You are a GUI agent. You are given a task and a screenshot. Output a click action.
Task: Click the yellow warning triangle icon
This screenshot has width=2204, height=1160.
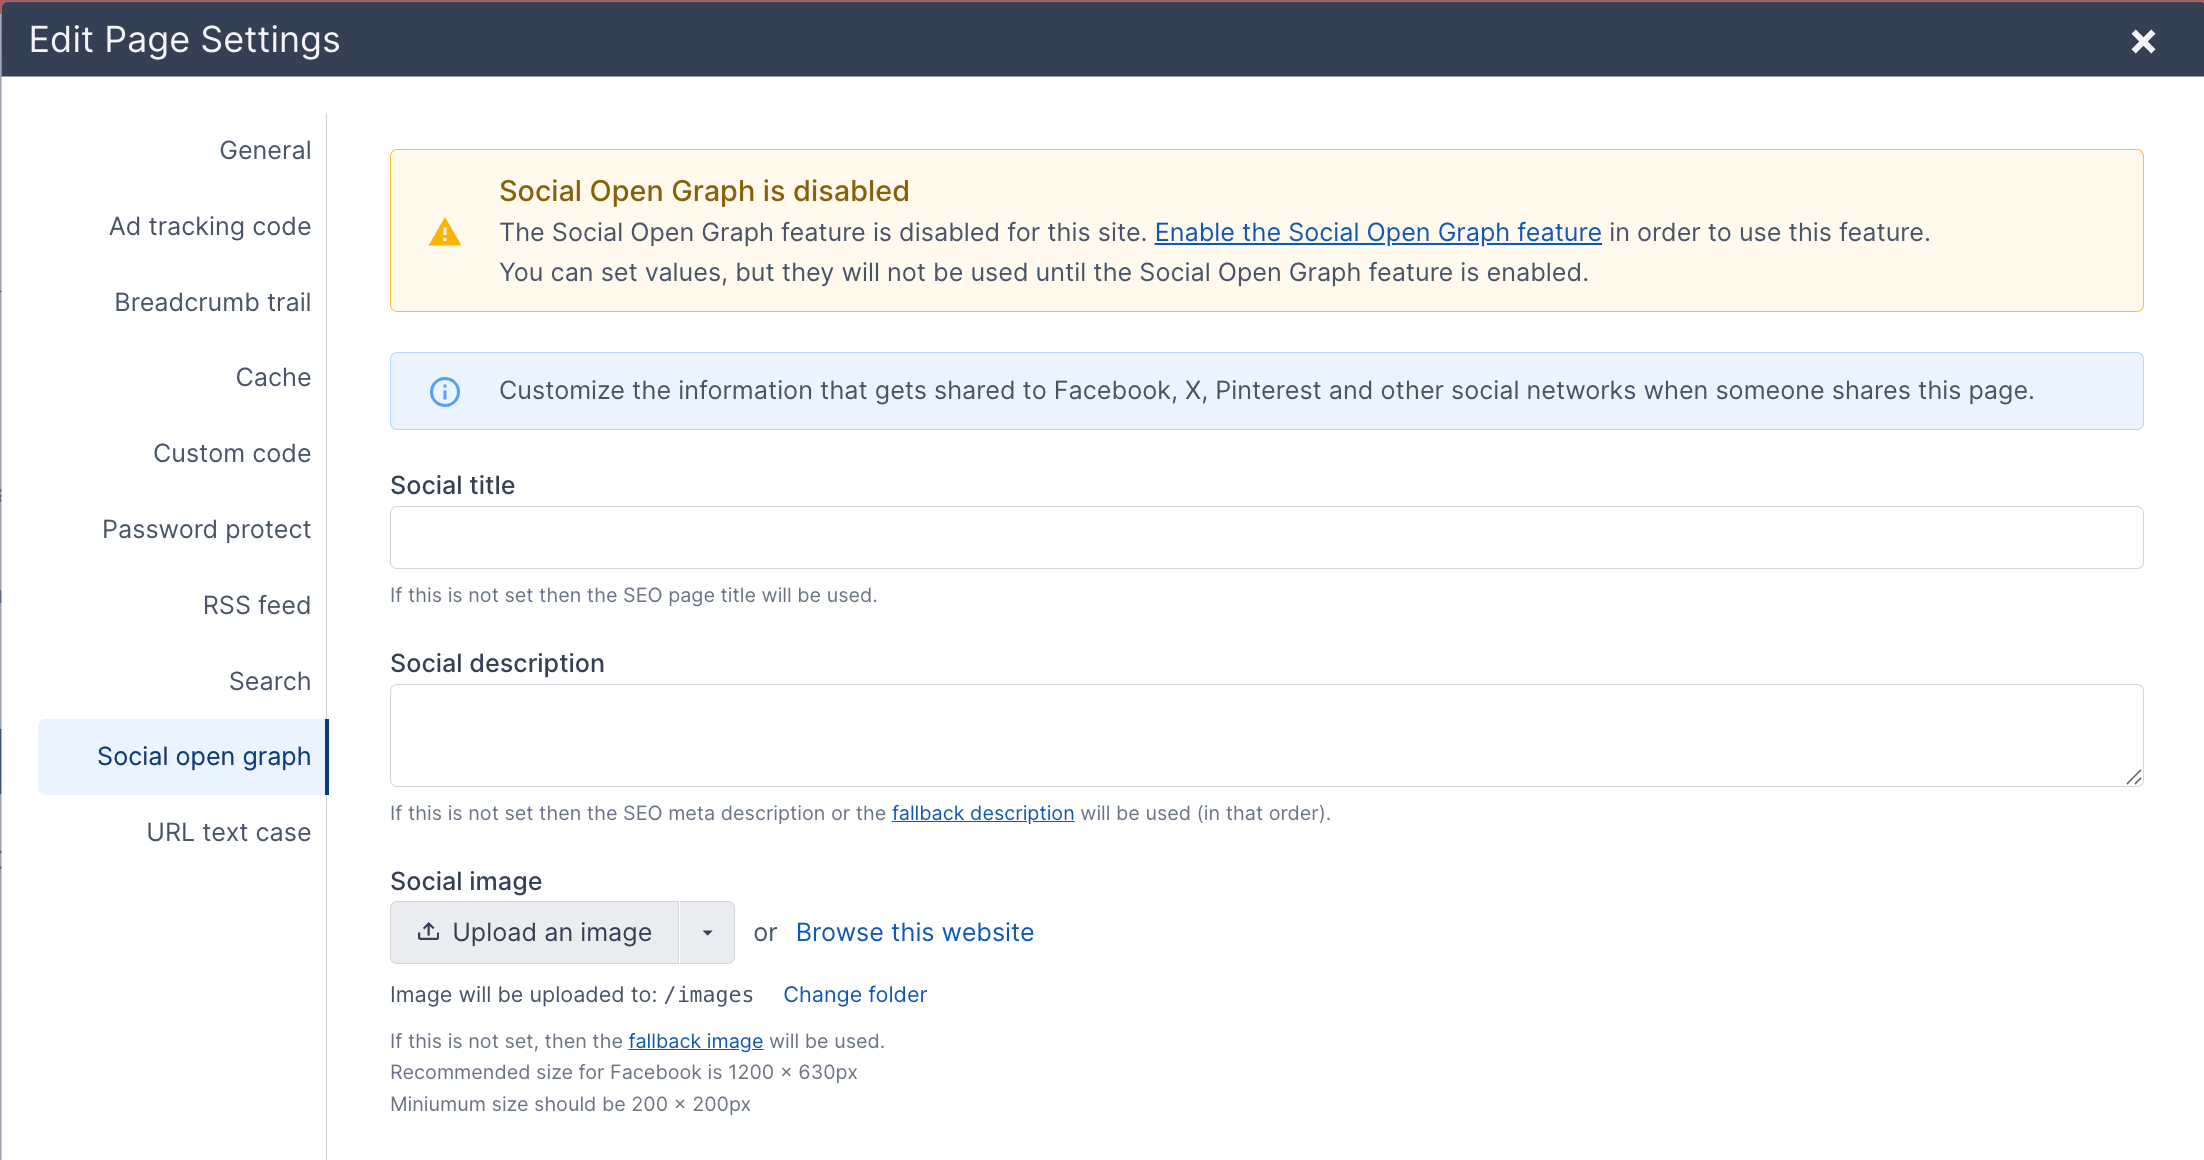point(444,232)
